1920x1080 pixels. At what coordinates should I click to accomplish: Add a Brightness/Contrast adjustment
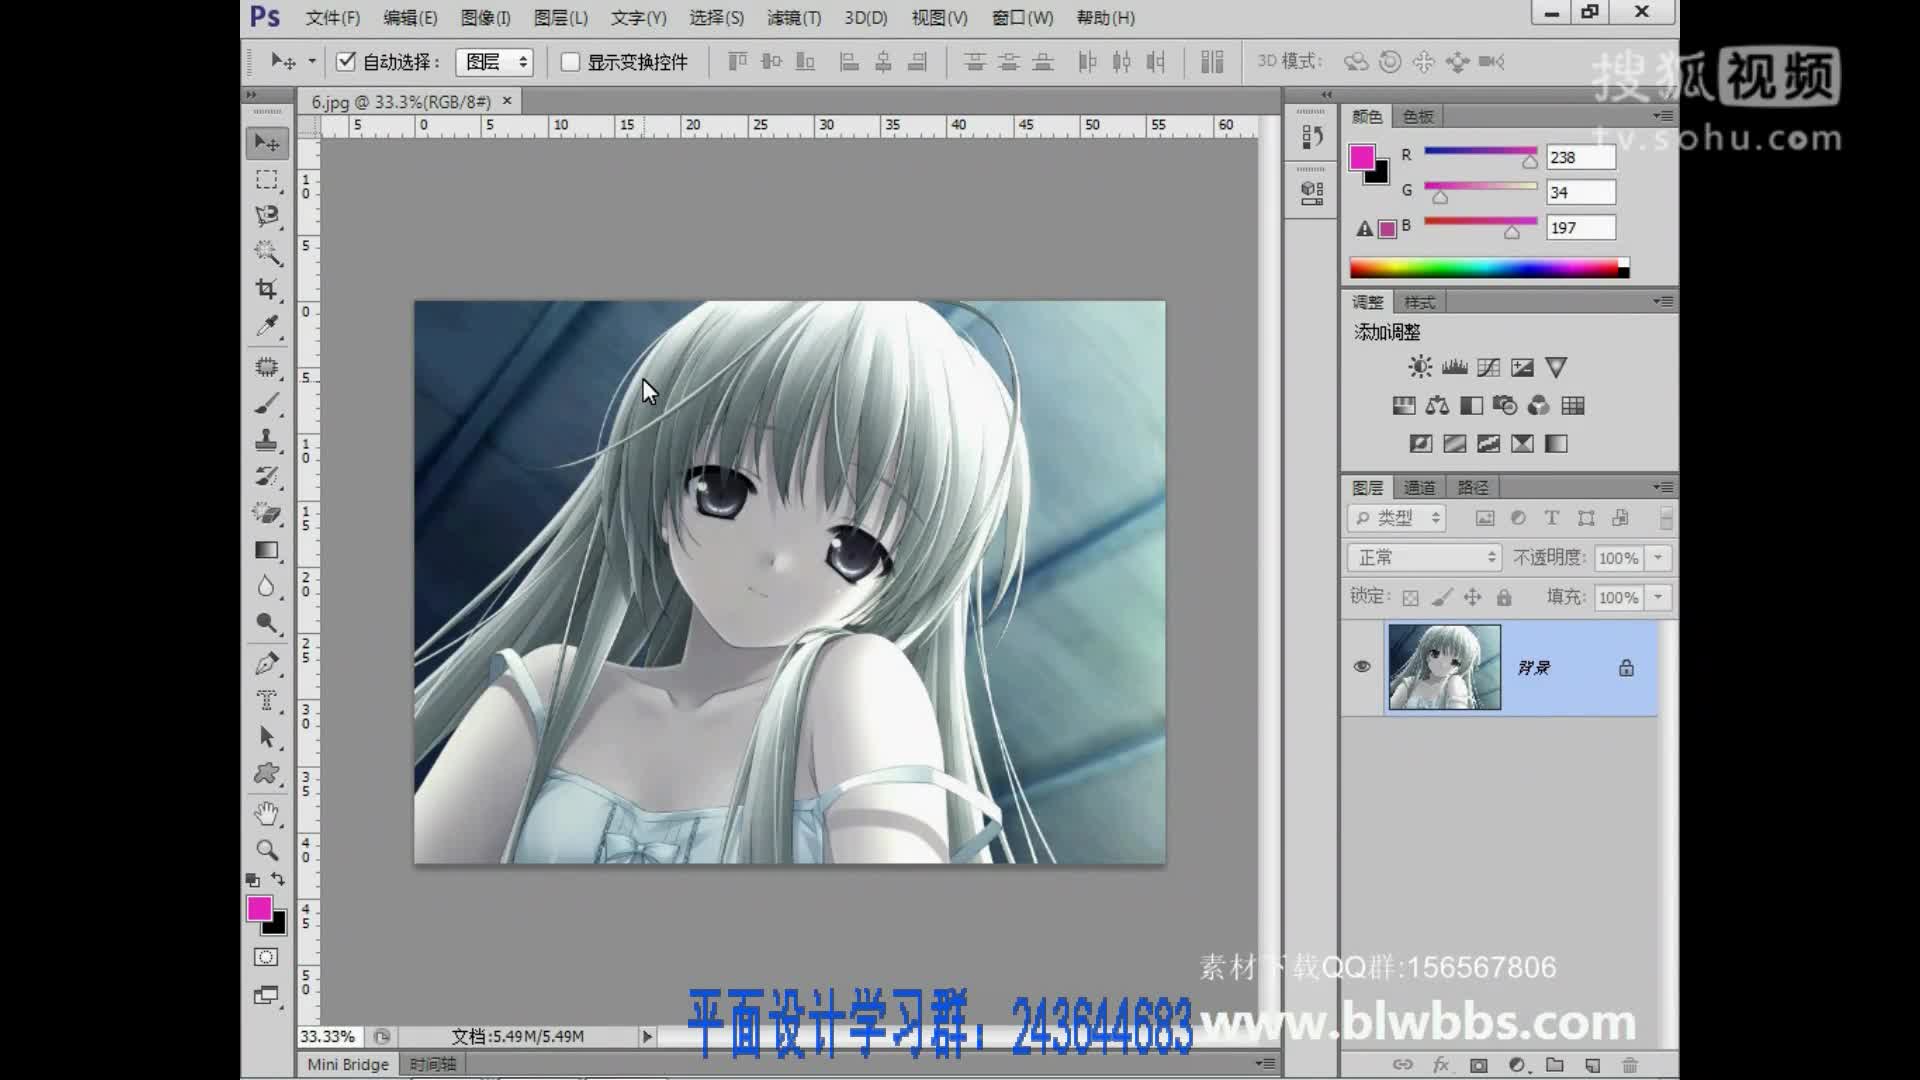click(x=1420, y=367)
